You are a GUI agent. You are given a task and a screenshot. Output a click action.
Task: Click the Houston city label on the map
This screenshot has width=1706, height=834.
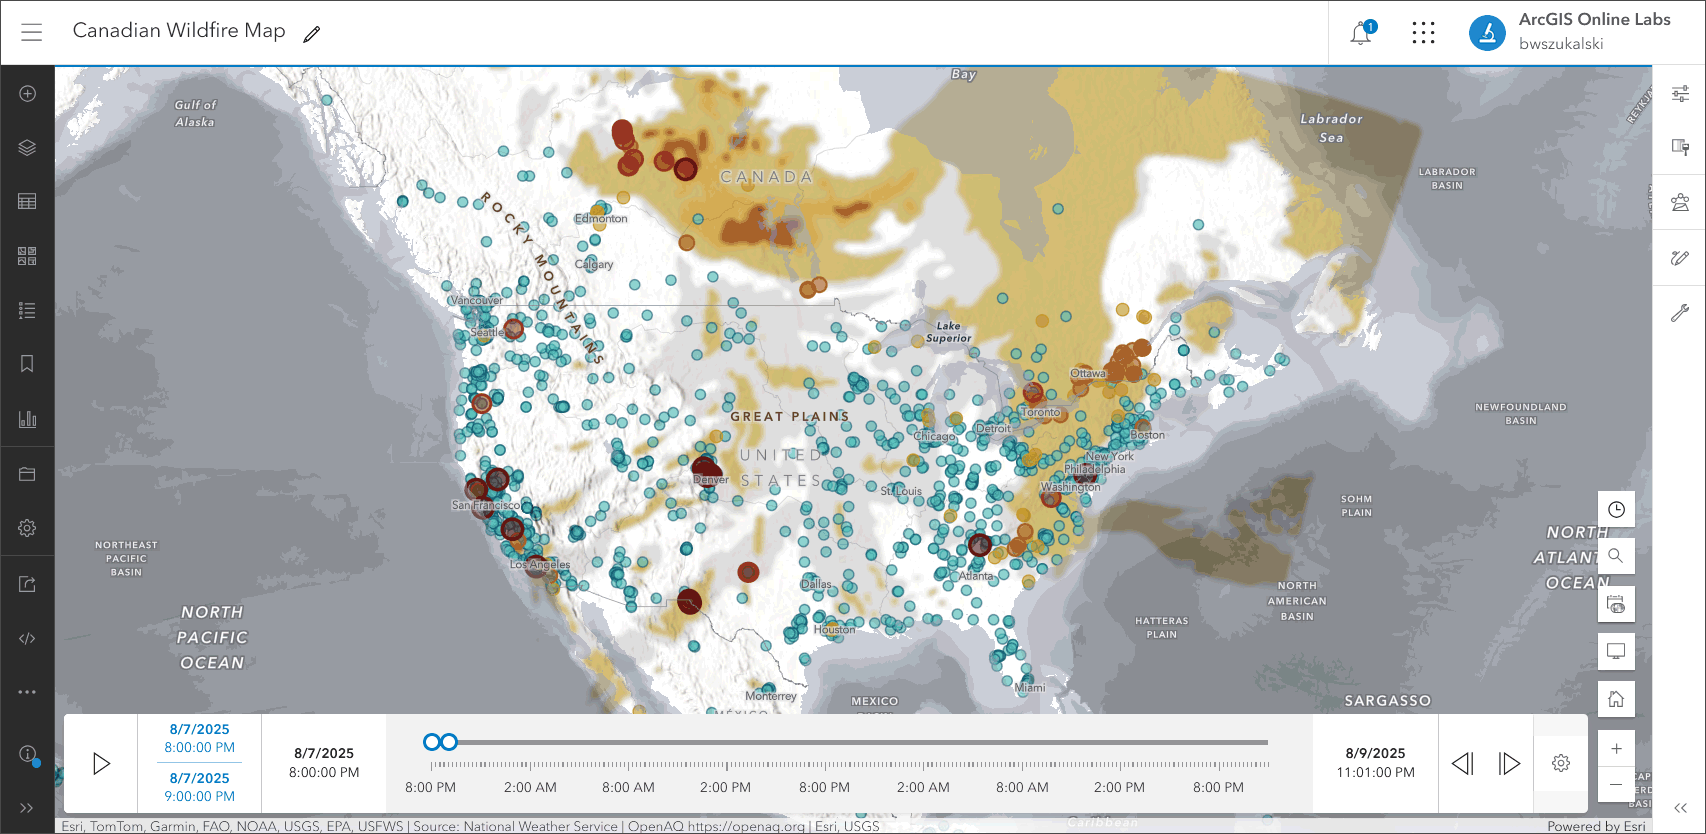click(x=834, y=630)
